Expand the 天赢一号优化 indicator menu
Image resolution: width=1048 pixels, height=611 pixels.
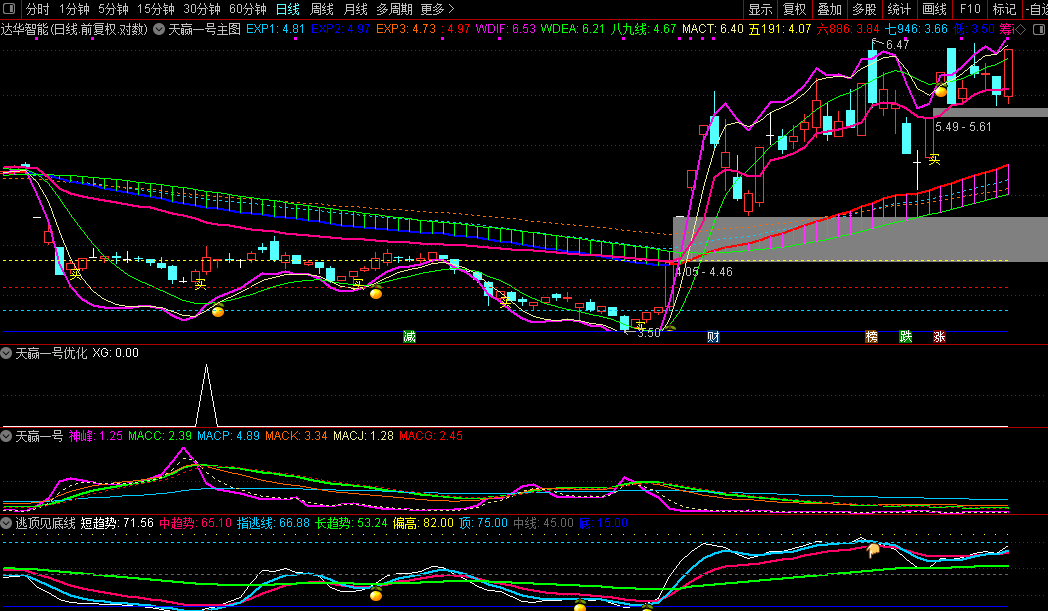pyautogui.click(x=7, y=353)
